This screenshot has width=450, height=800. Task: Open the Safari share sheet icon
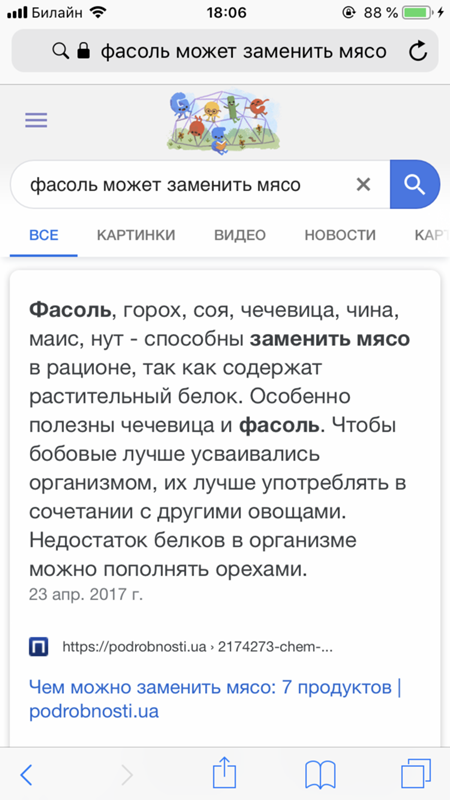click(224, 773)
